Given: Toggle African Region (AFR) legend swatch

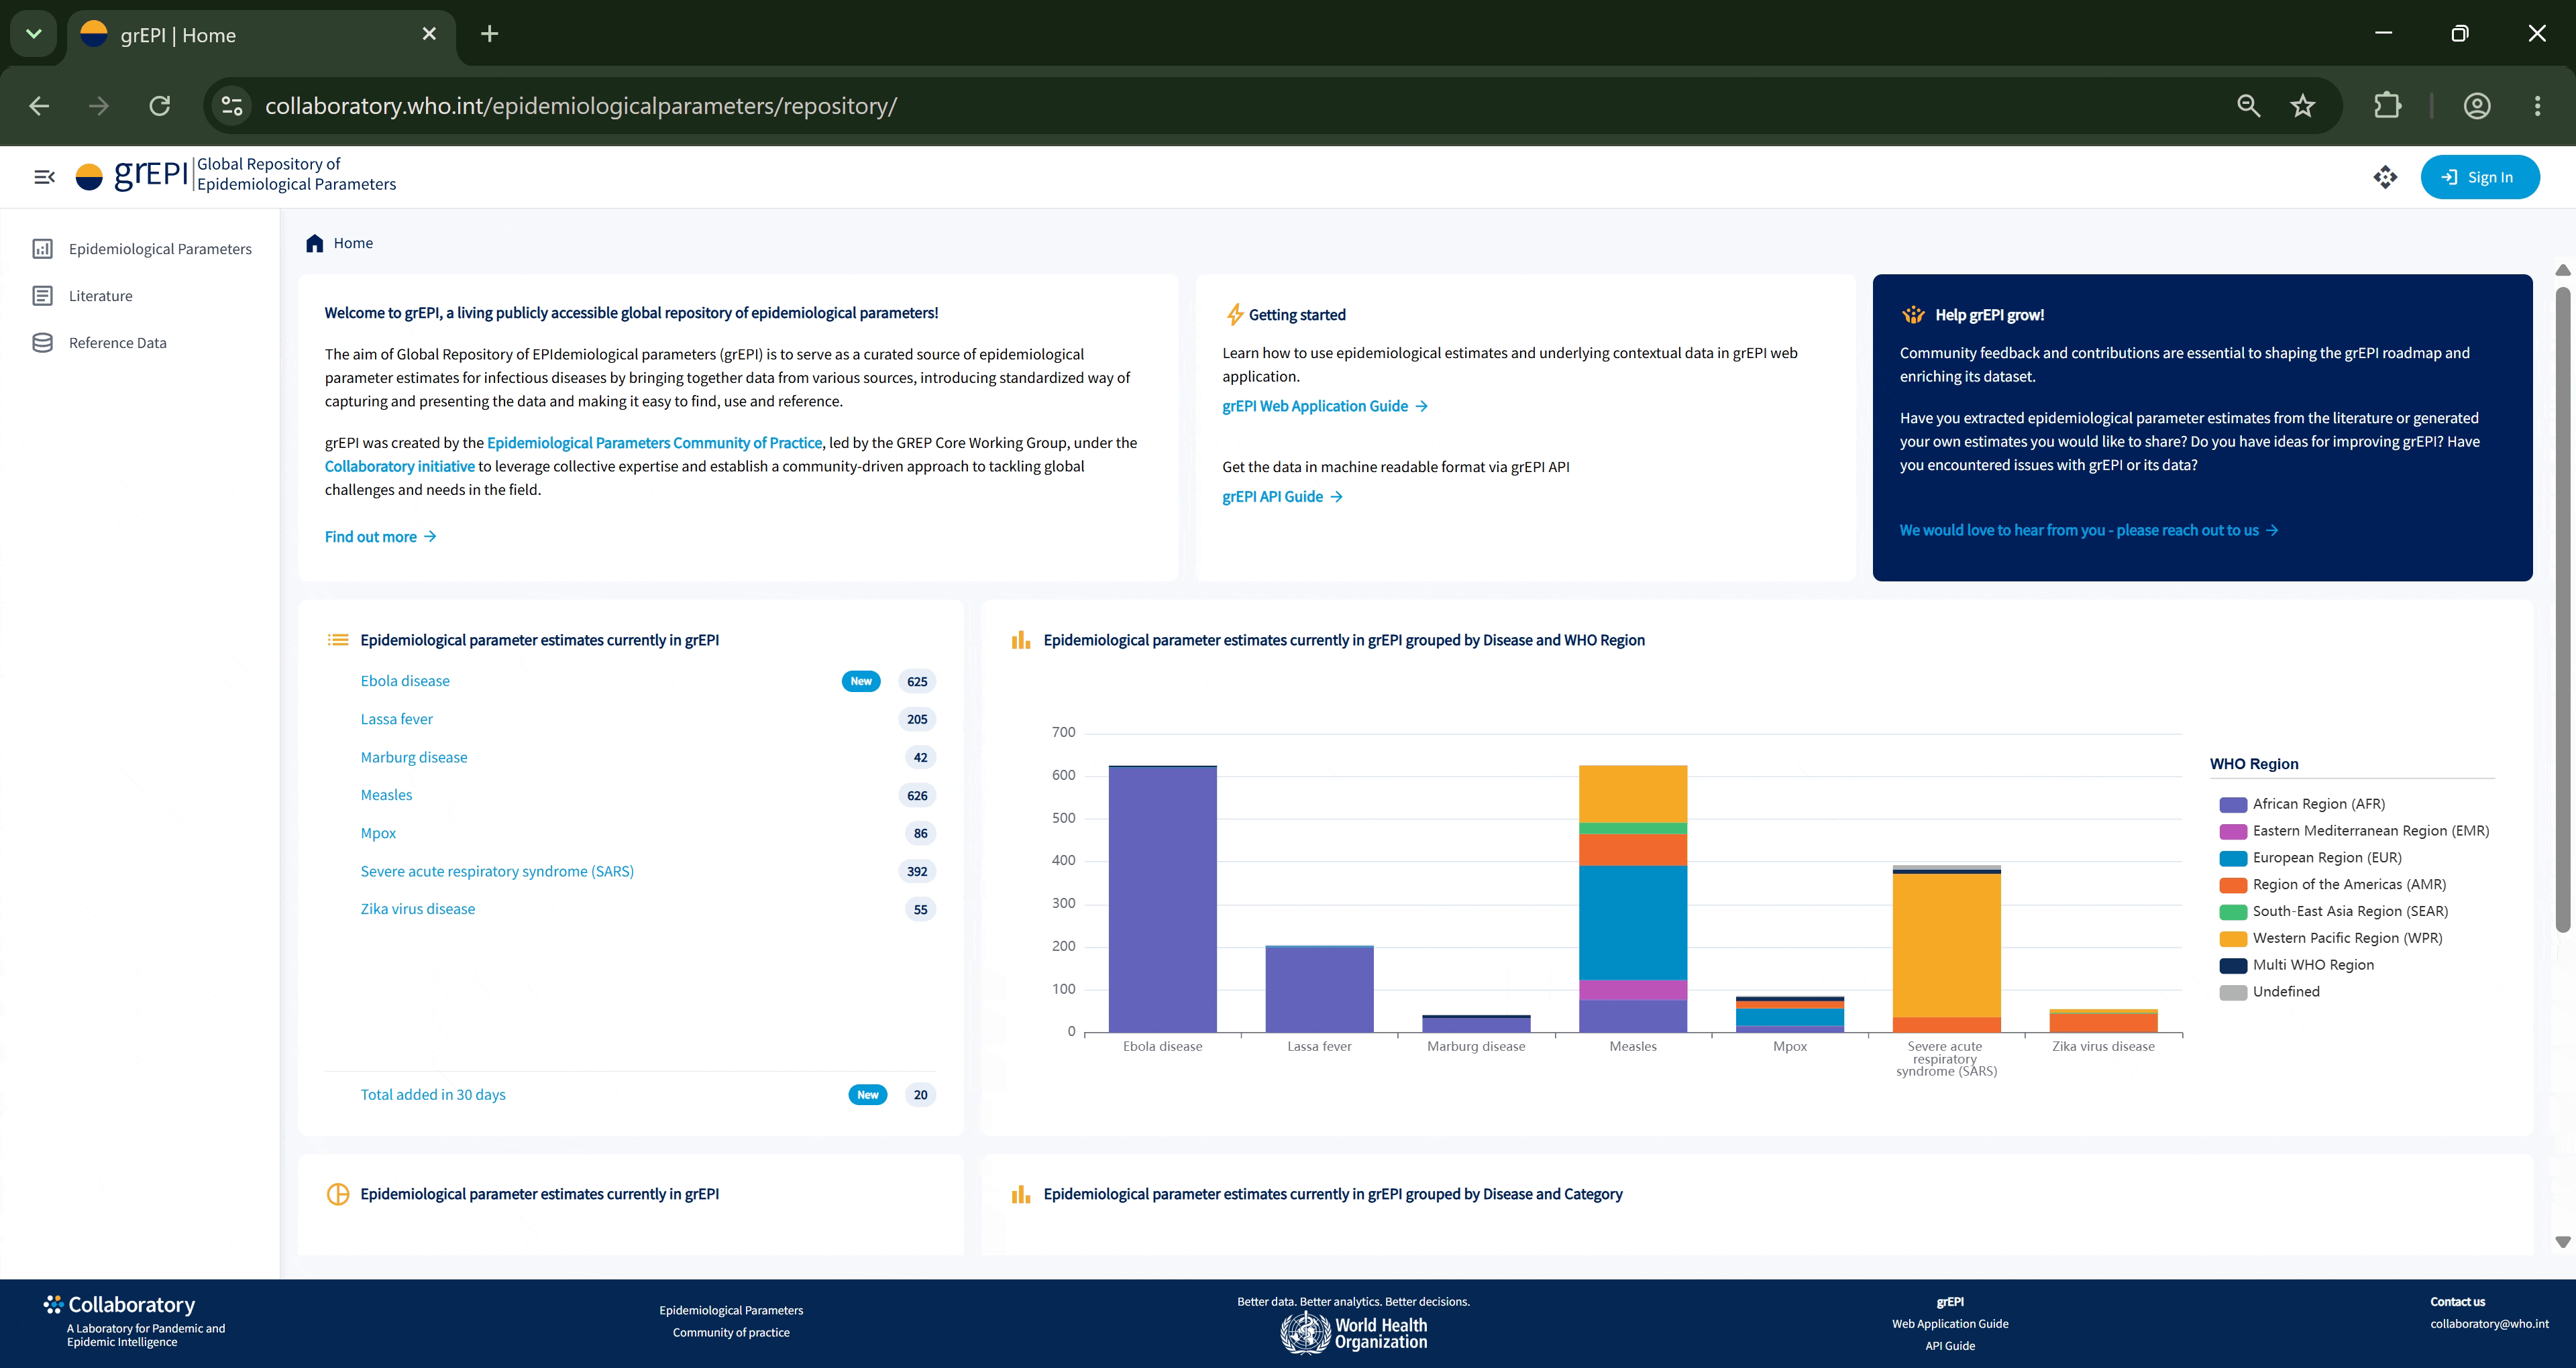Looking at the screenshot, I should [x=2233, y=805].
